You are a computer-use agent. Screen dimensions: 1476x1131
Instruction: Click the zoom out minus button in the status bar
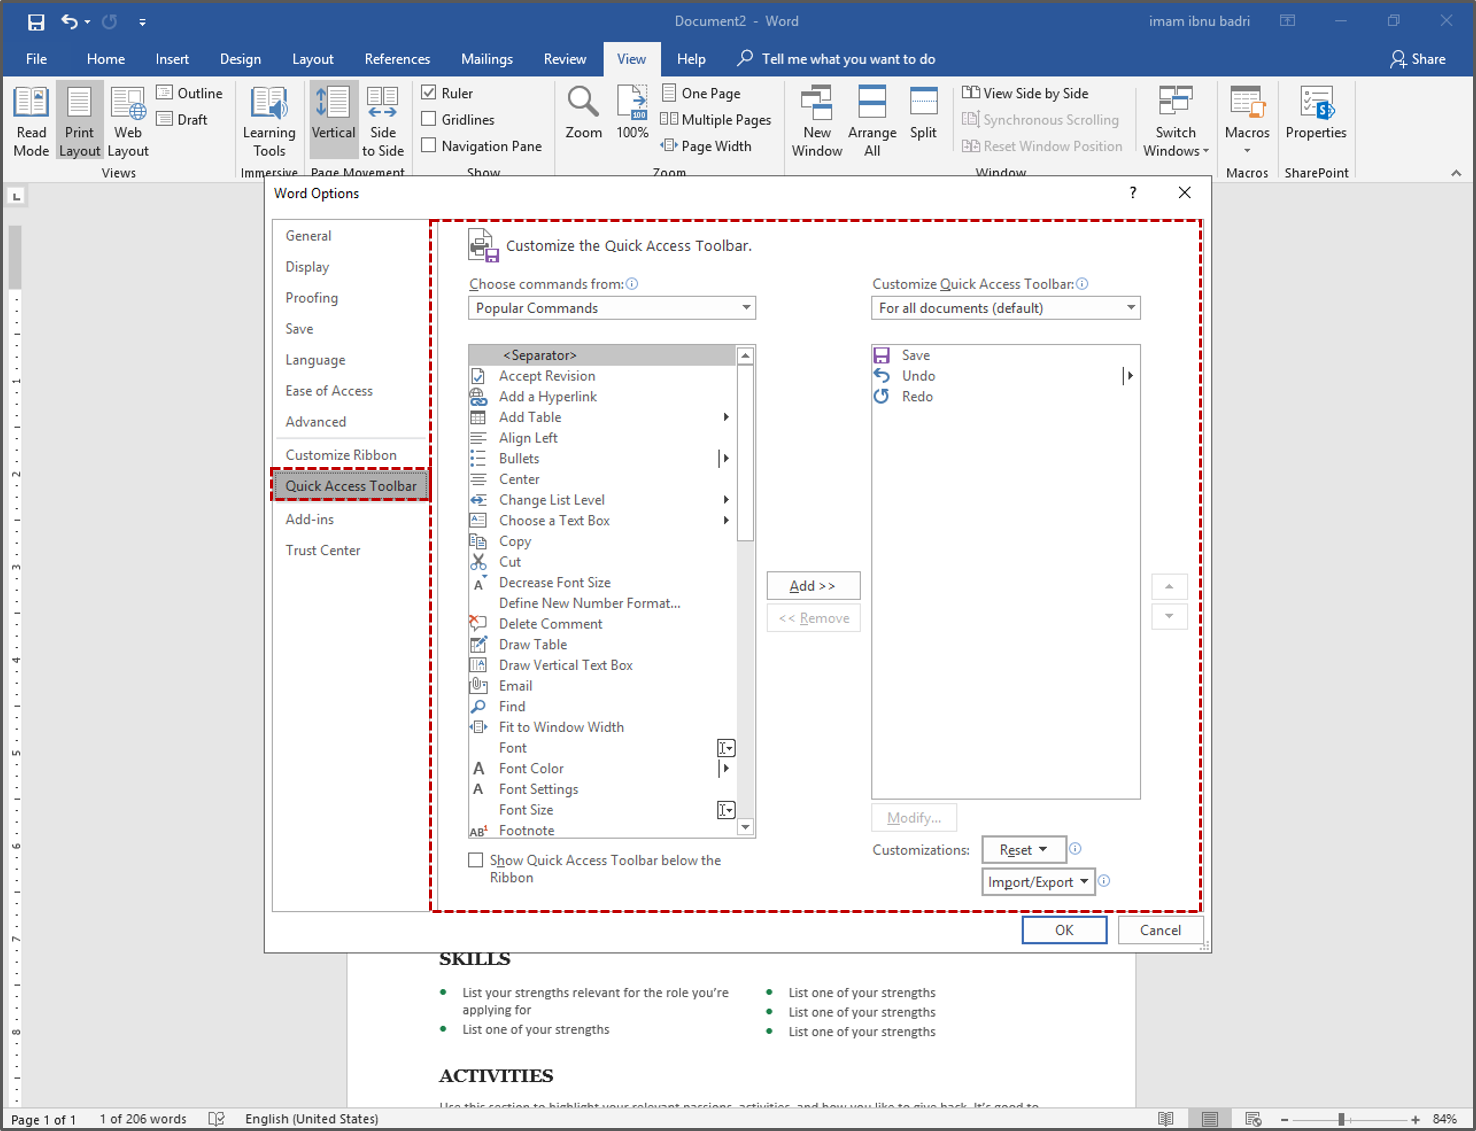1284,1119
